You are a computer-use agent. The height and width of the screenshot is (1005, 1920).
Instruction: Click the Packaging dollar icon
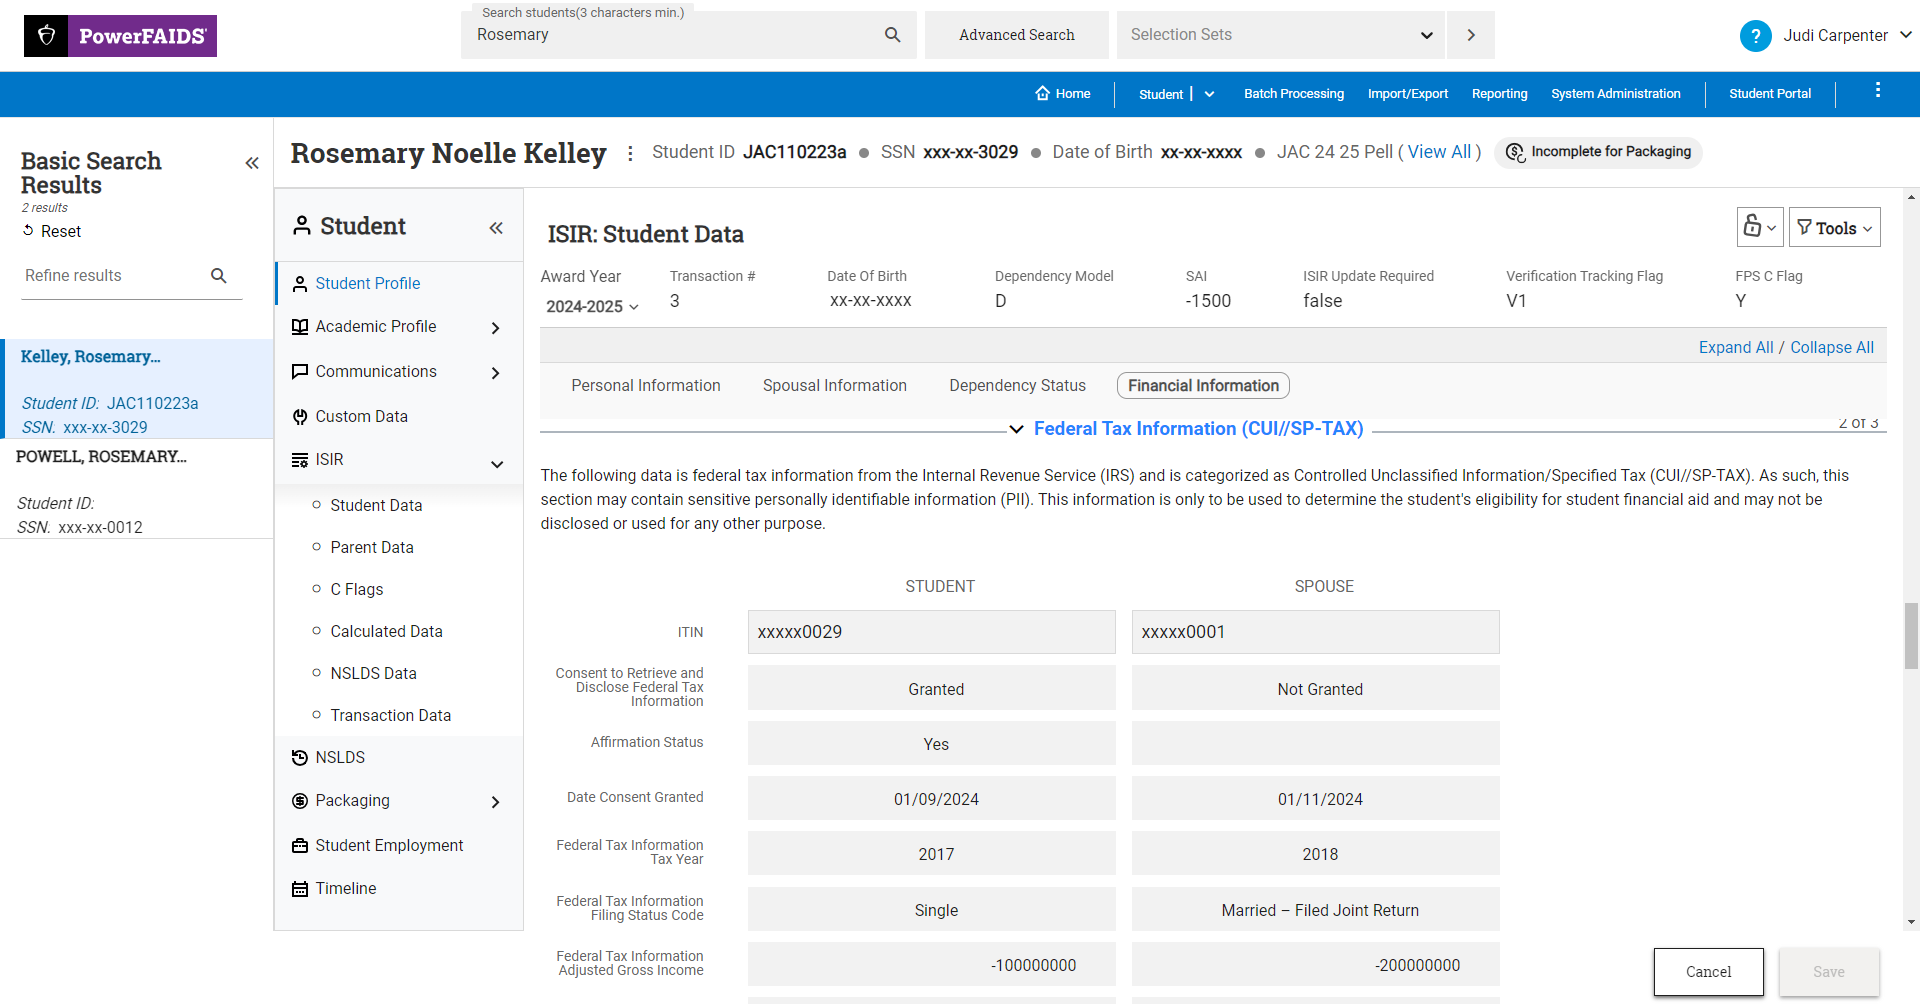(299, 801)
